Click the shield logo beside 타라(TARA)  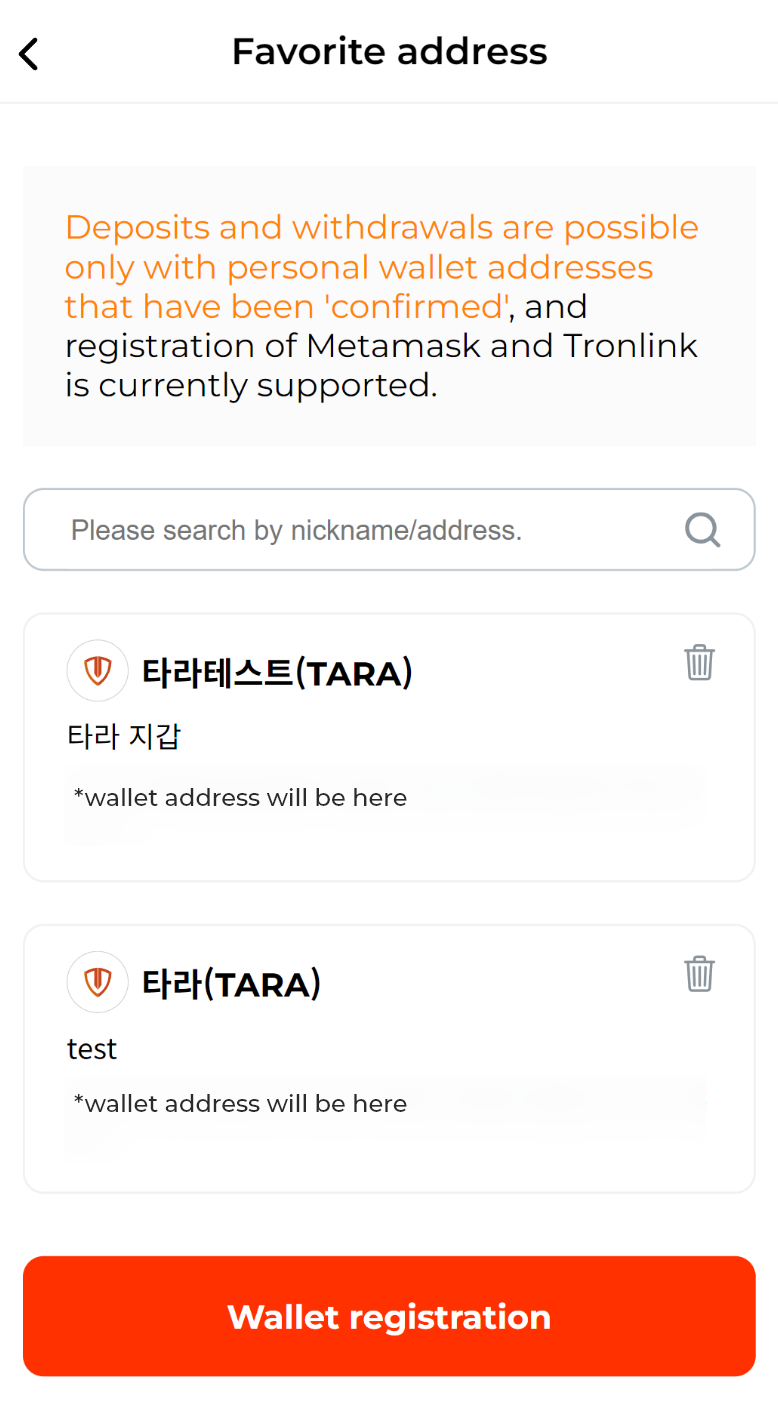97,982
